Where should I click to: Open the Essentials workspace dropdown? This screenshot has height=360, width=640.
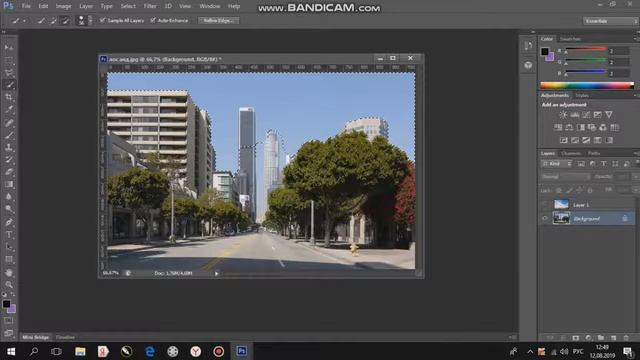[610, 21]
